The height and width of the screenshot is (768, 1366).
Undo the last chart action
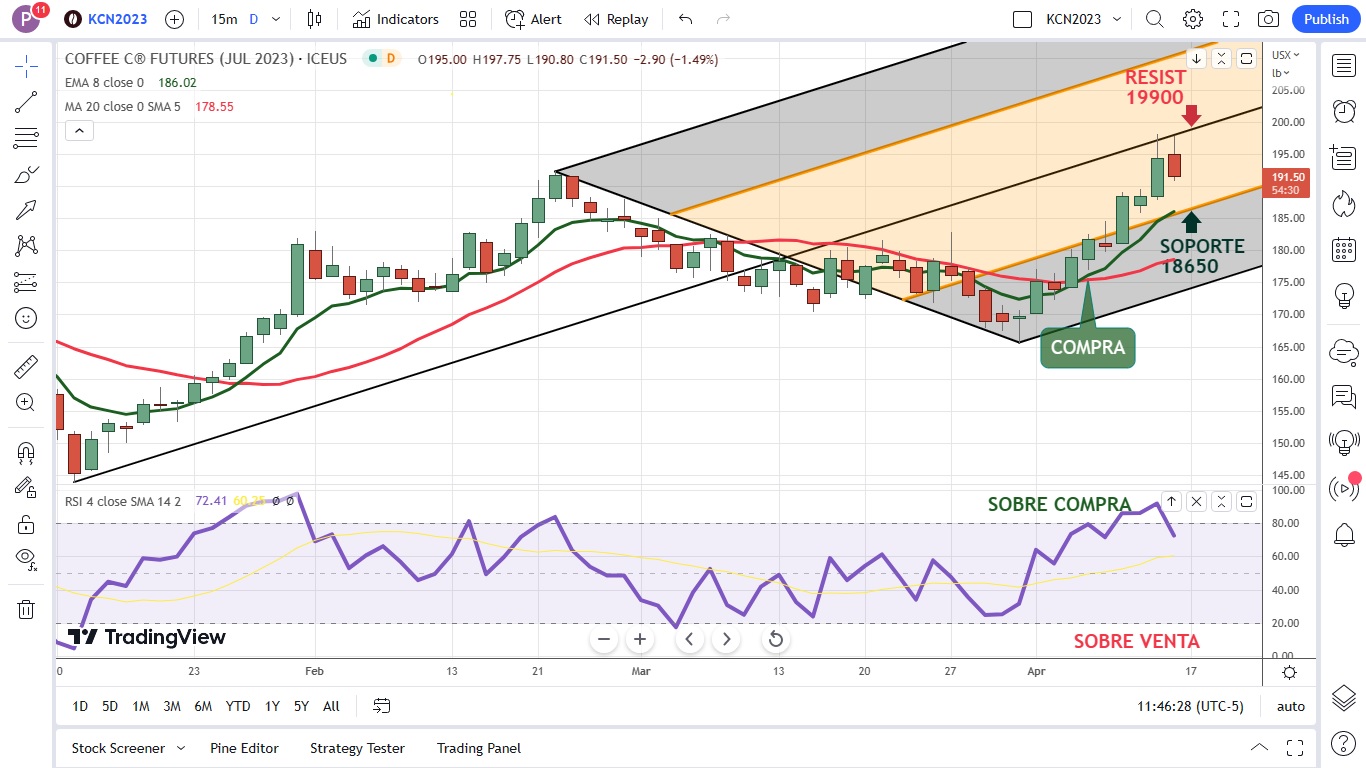click(x=685, y=19)
